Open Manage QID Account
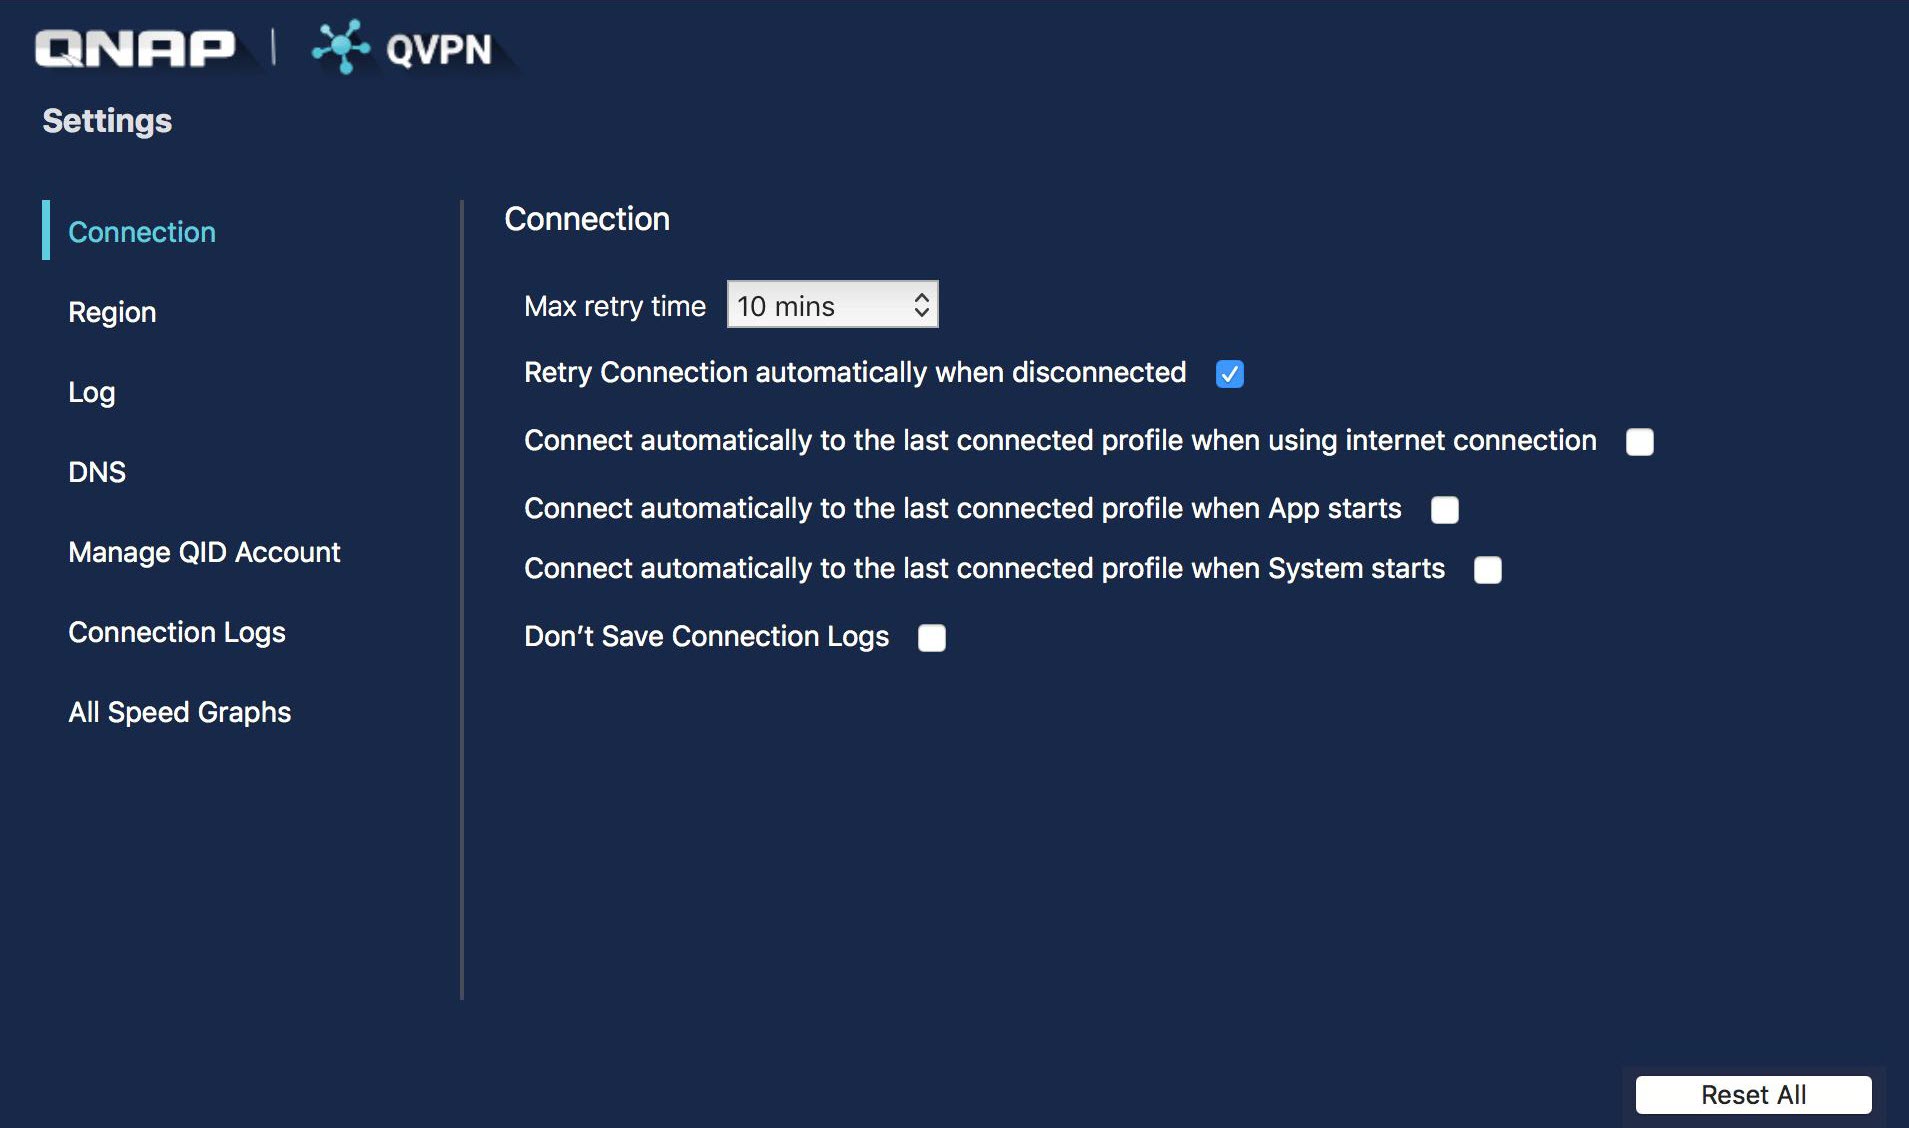1909x1128 pixels. pyautogui.click(x=204, y=552)
